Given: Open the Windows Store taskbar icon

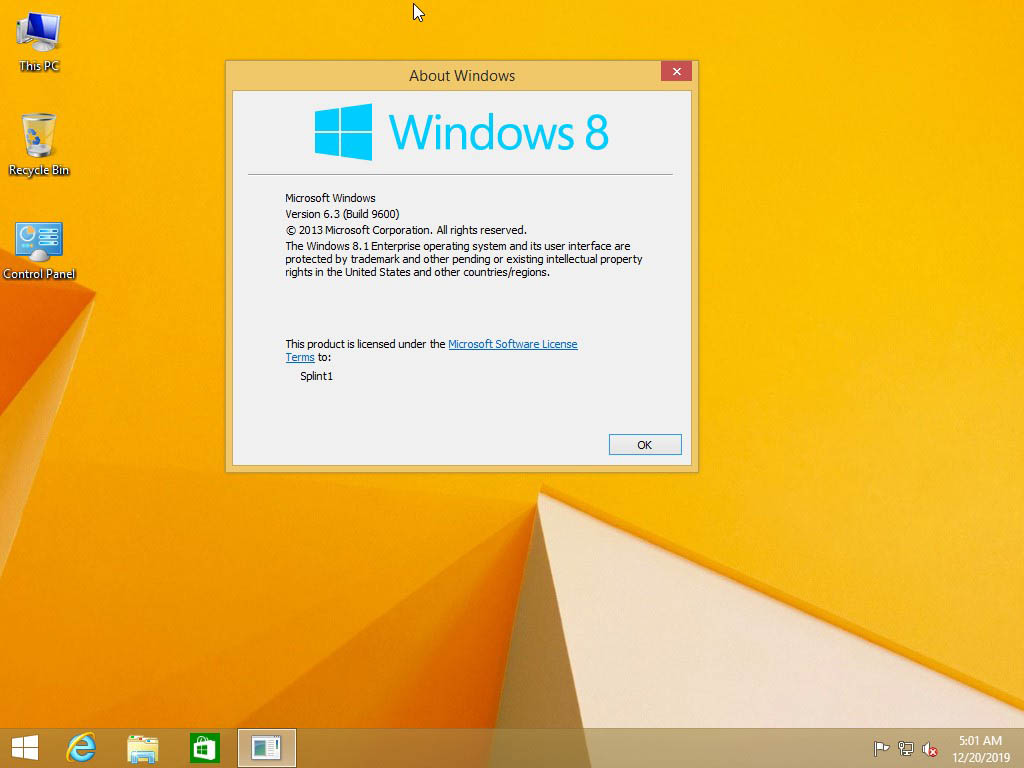Looking at the screenshot, I should [x=204, y=748].
